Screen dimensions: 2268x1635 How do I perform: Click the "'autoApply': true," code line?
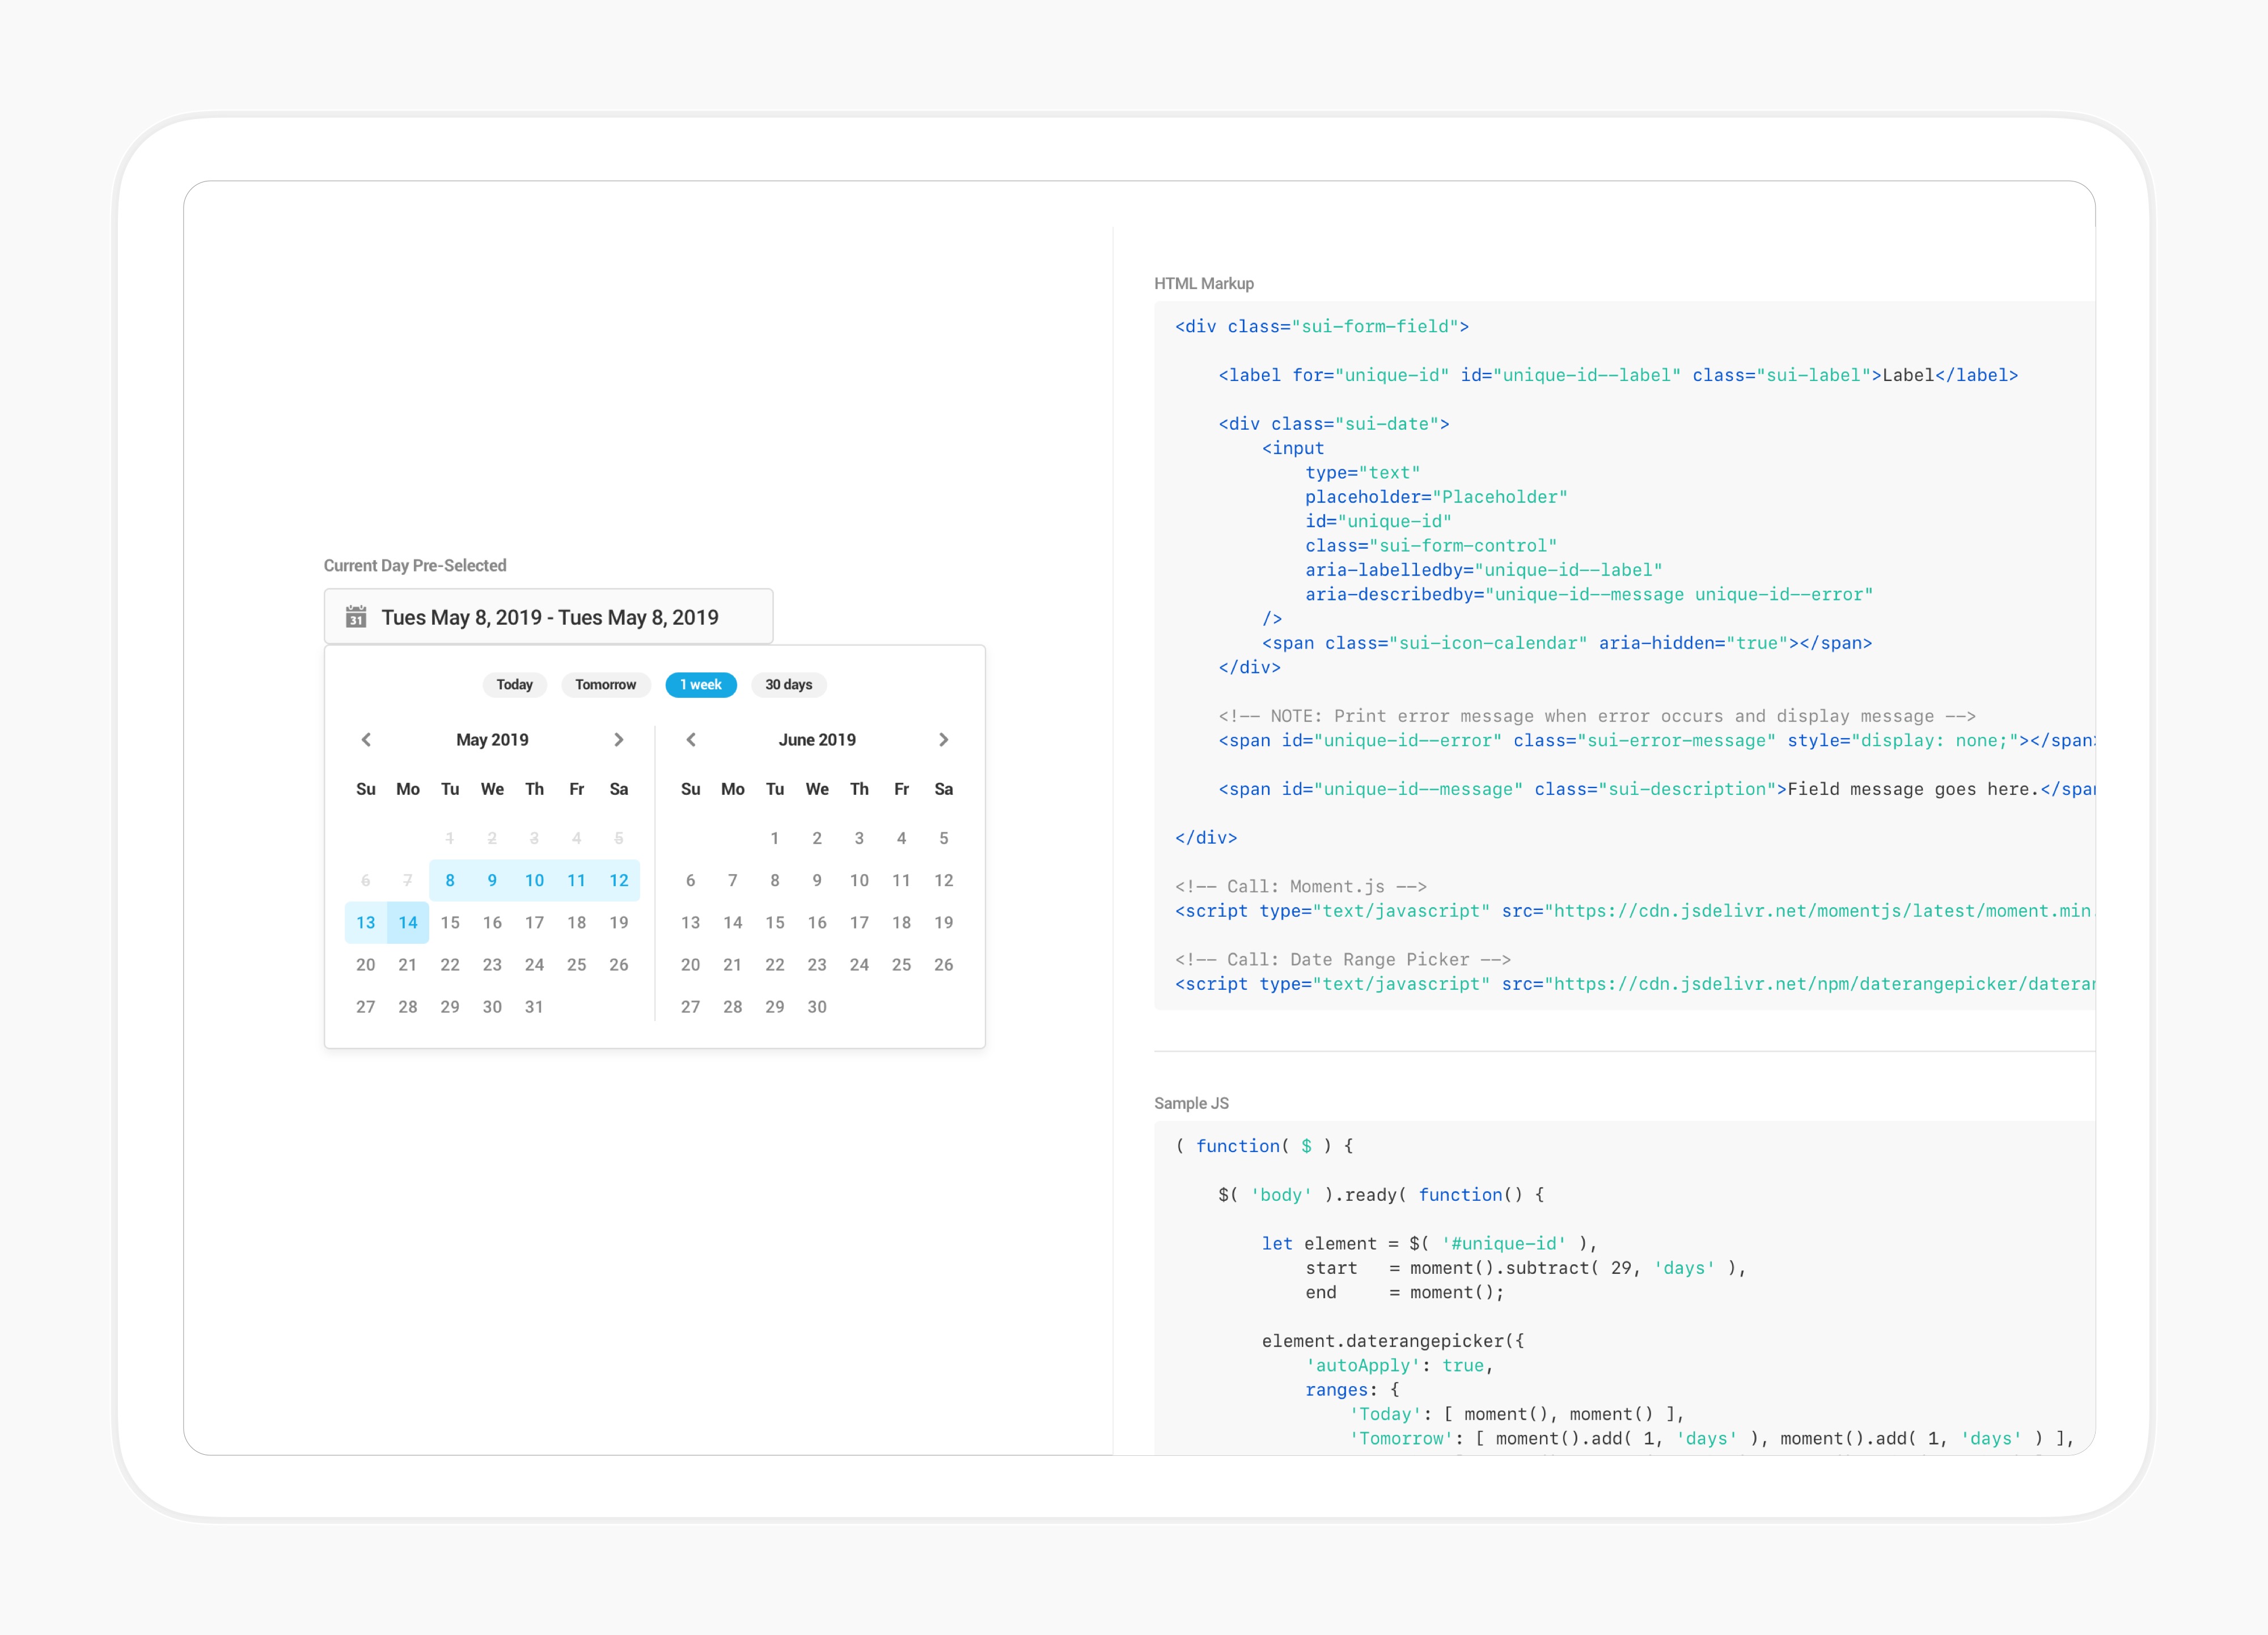1399,1366
